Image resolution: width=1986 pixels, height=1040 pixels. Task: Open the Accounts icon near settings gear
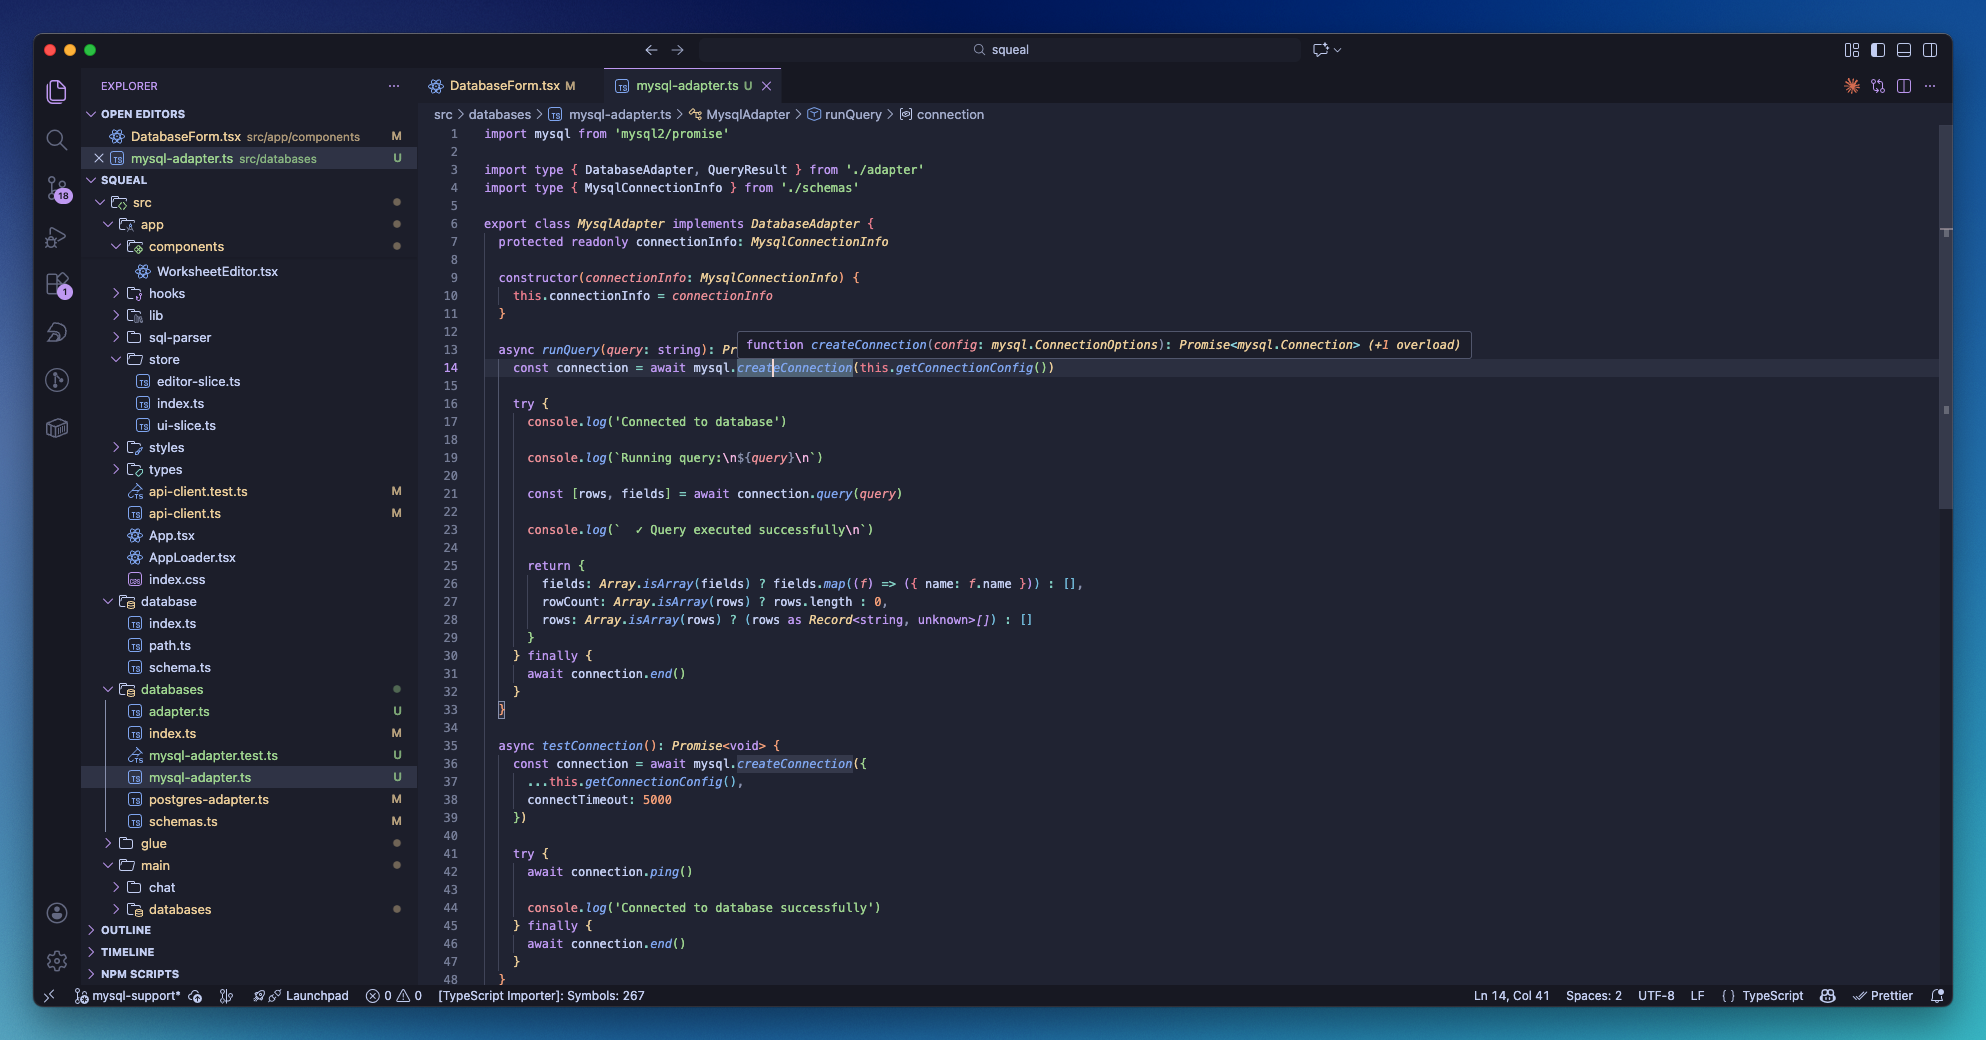57,913
